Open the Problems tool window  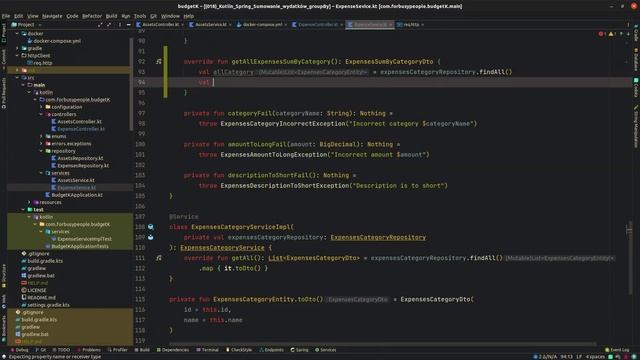pyautogui.click(x=89, y=350)
